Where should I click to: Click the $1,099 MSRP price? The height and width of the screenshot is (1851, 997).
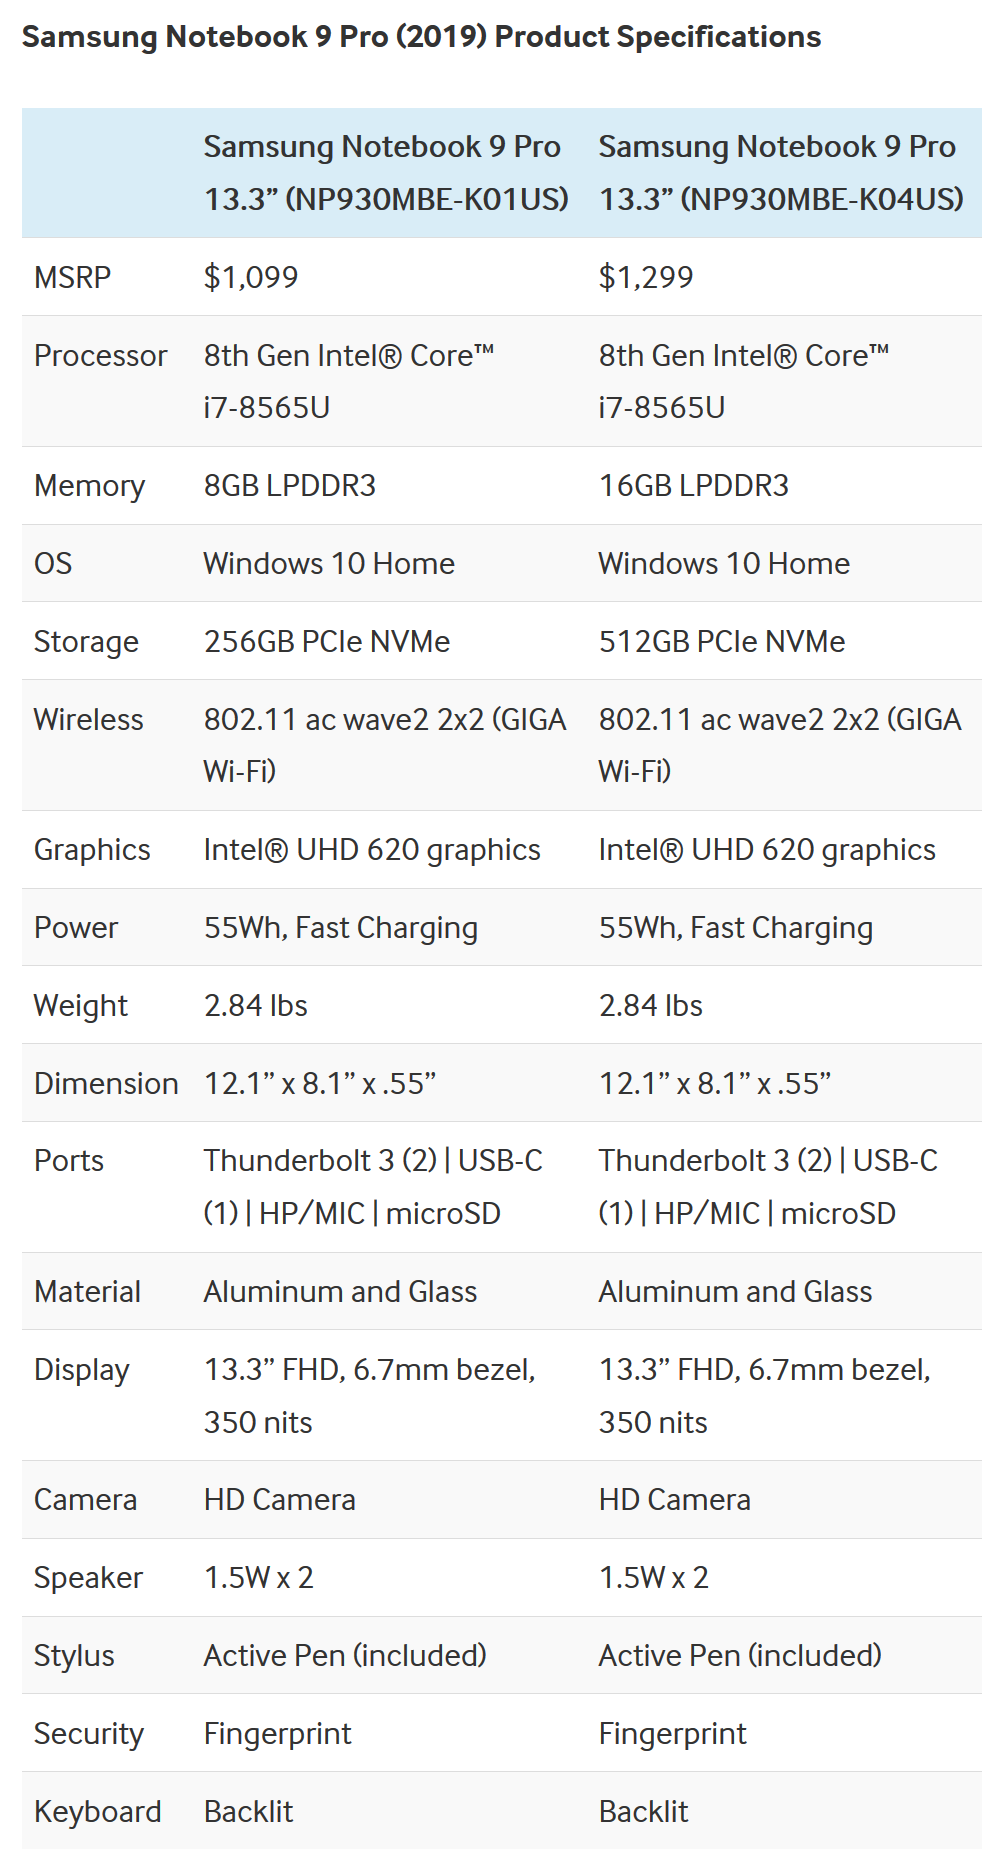pos(251,277)
